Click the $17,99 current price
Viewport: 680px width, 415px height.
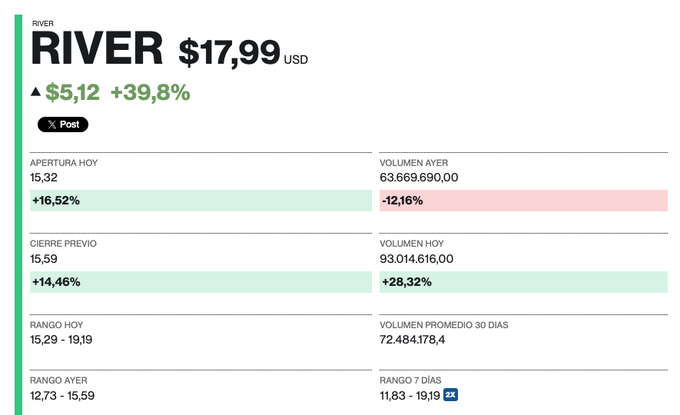tap(229, 53)
